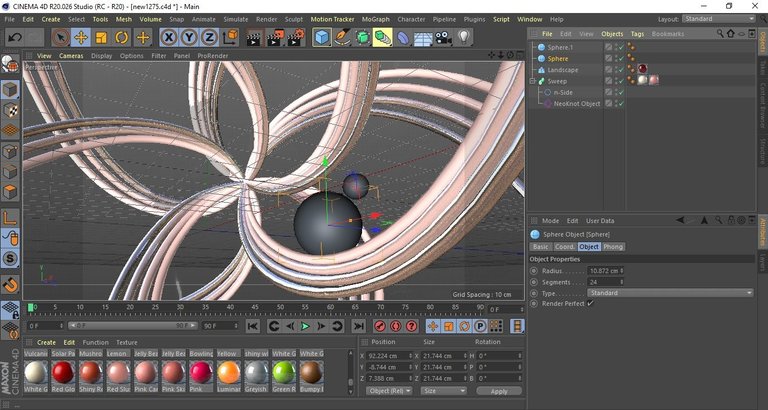Toggle n-Side enabled checkmark
768x410 pixels.
coord(621,93)
